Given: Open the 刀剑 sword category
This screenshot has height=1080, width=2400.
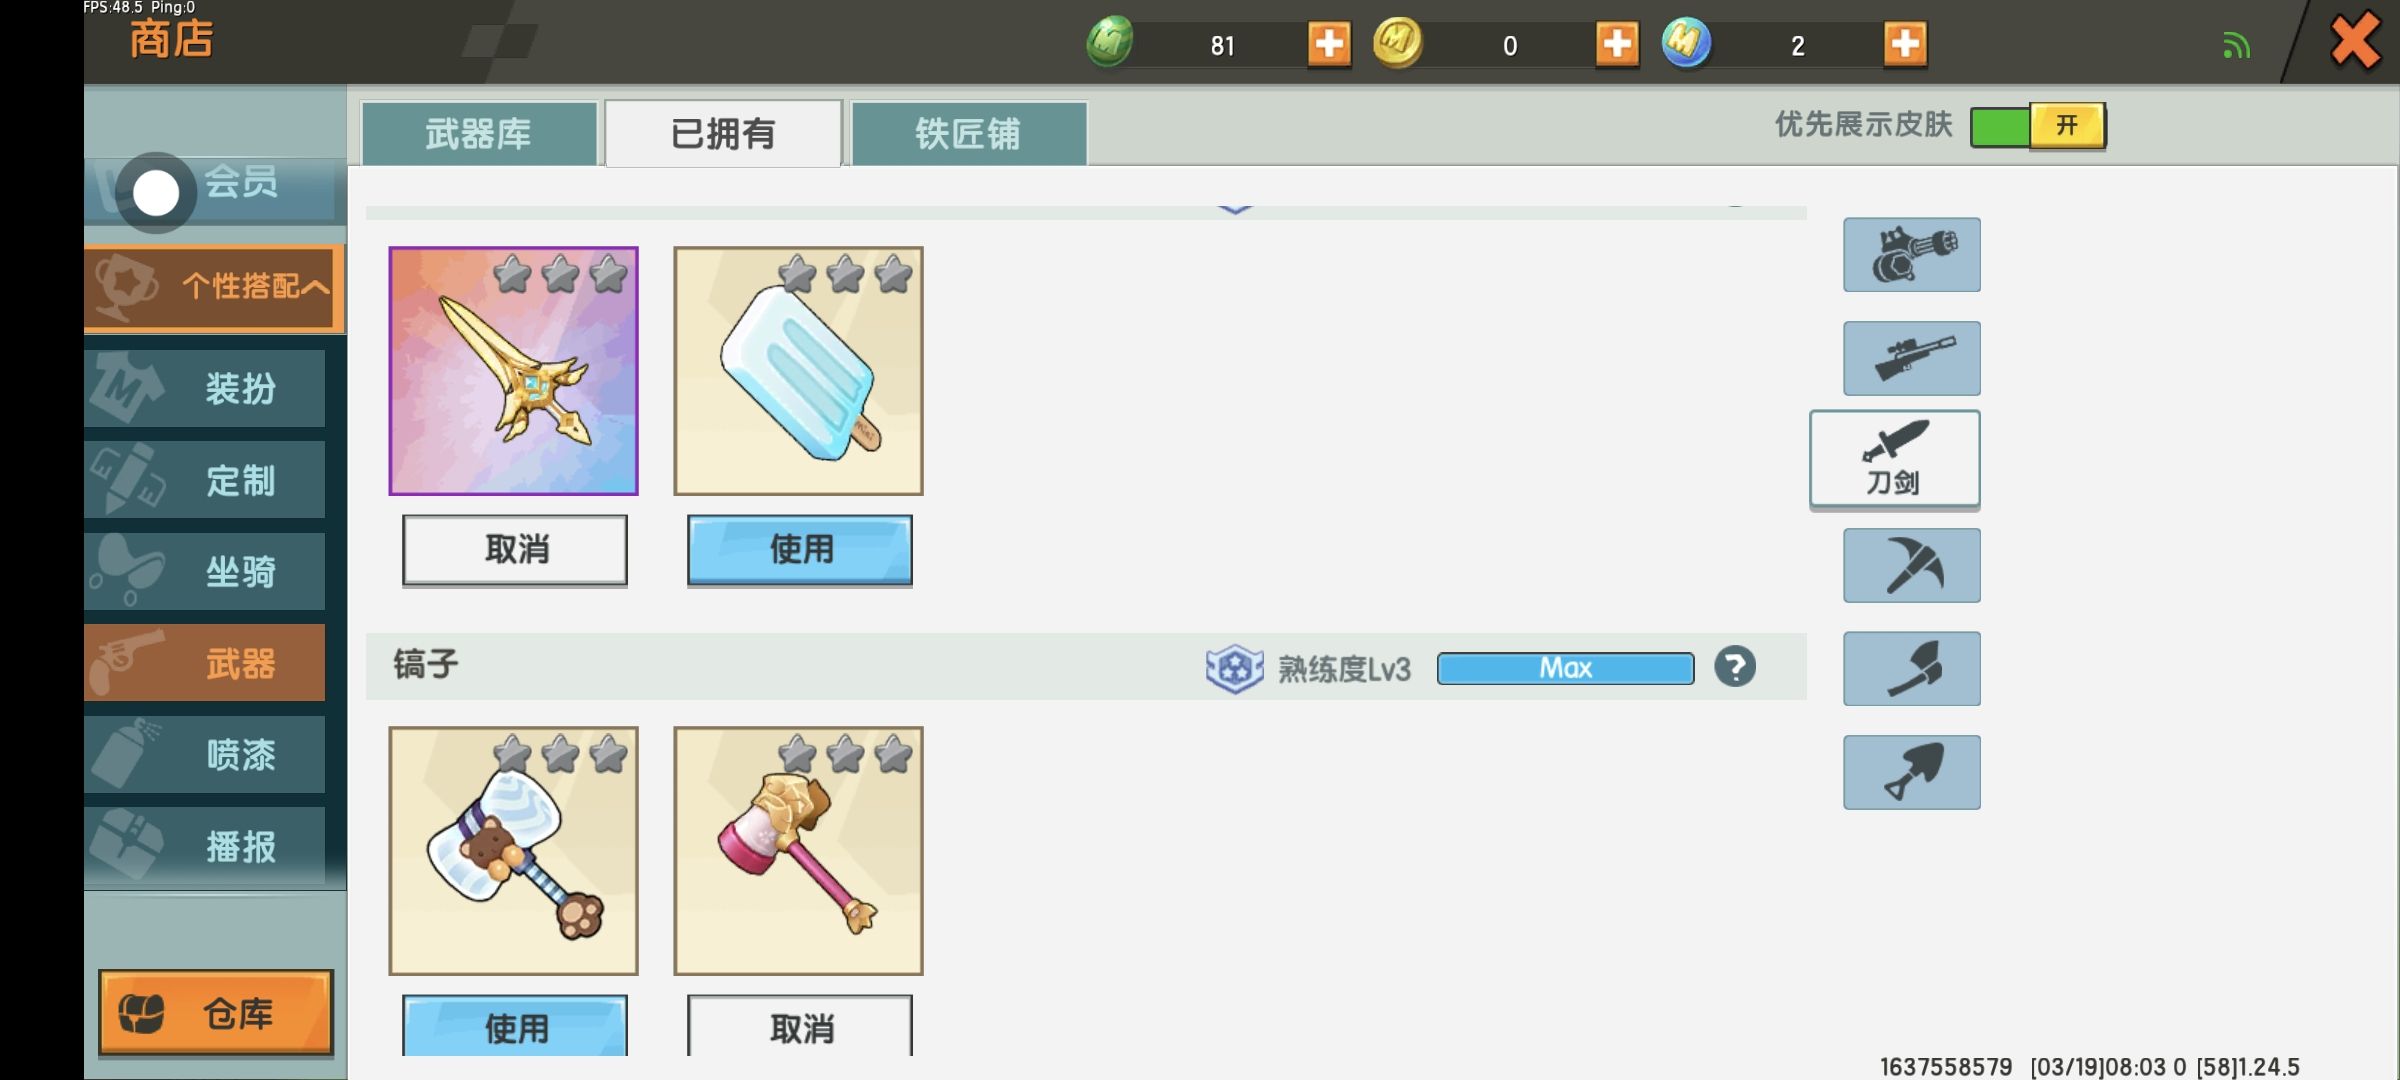Looking at the screenshot, I should (1894, 459).
